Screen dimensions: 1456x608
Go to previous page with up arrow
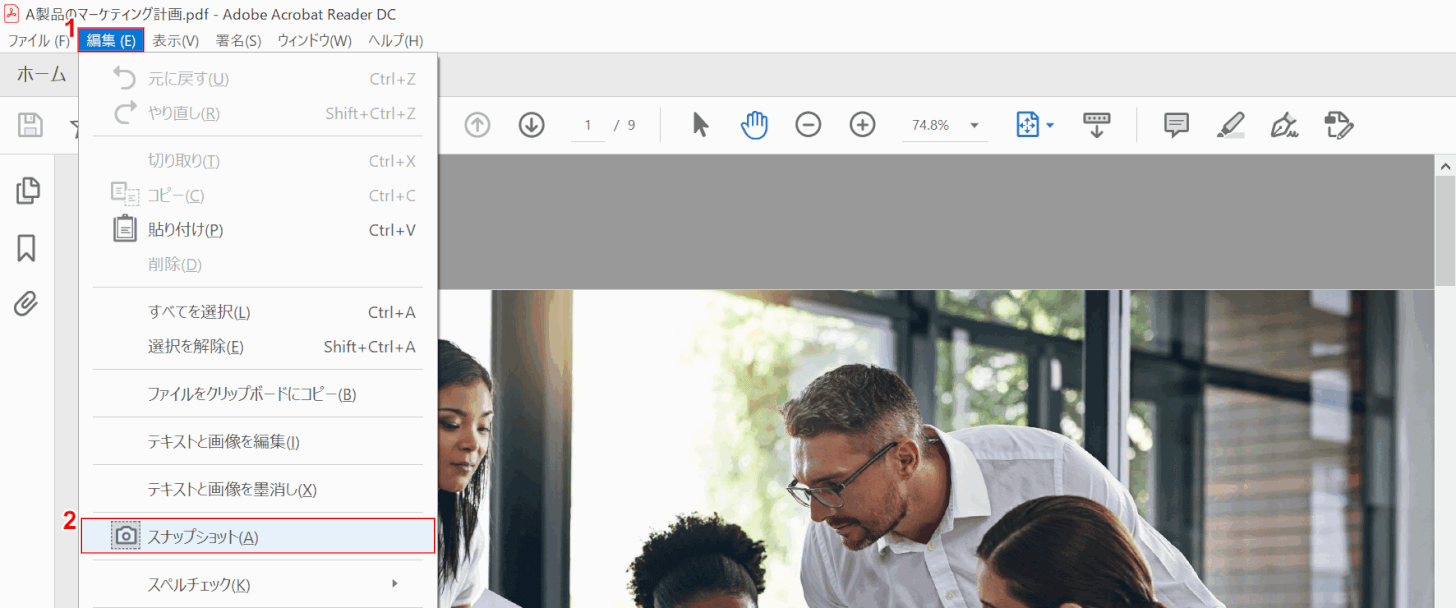[478, 125]
